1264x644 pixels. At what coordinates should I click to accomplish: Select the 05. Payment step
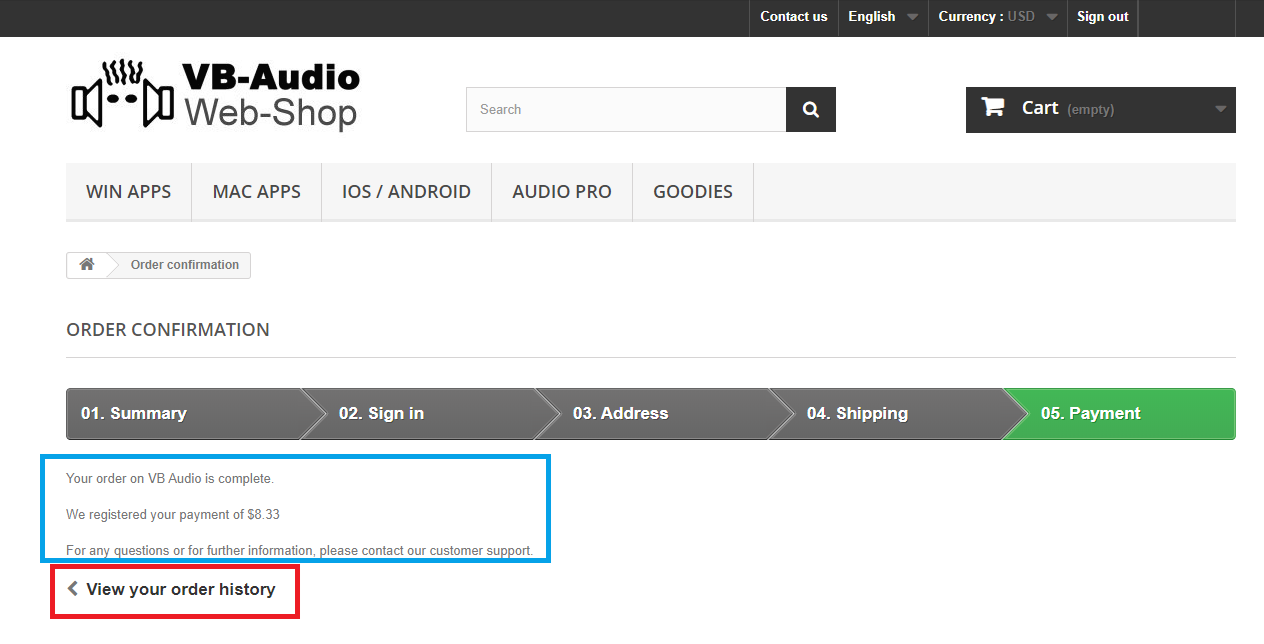pos(1121,414)
